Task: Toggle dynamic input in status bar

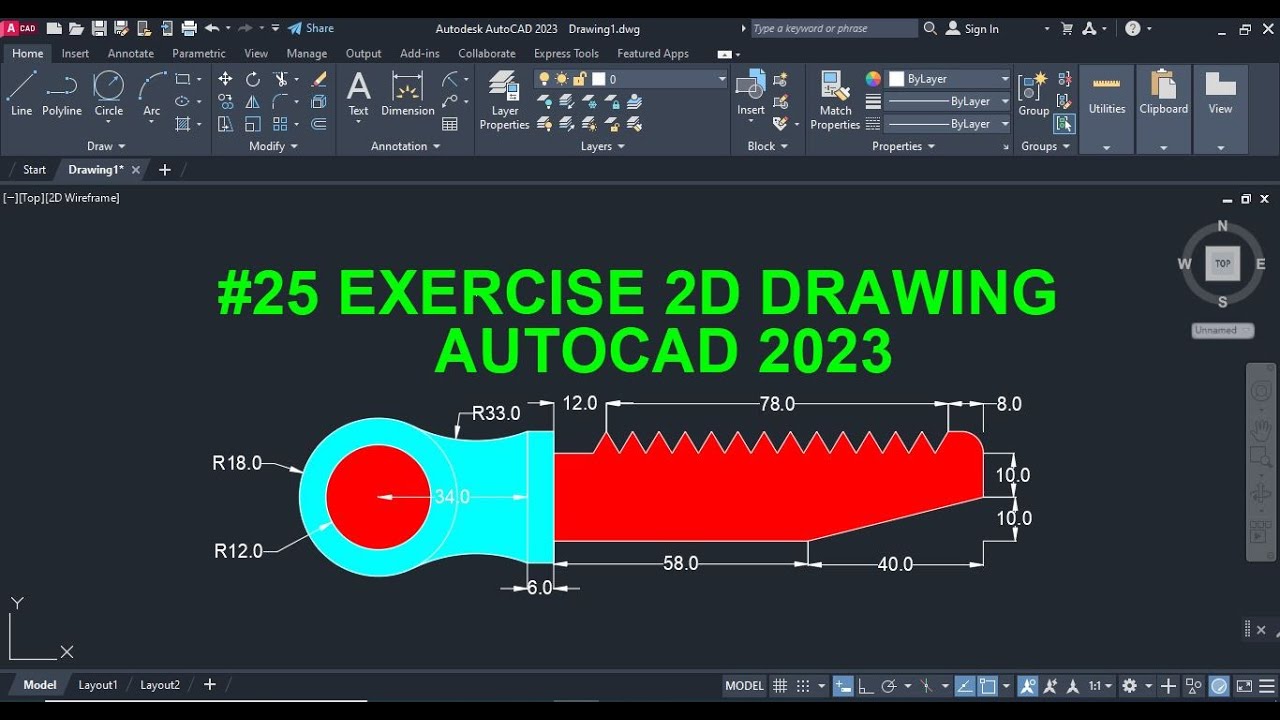Action: click(x=843, y=686)
